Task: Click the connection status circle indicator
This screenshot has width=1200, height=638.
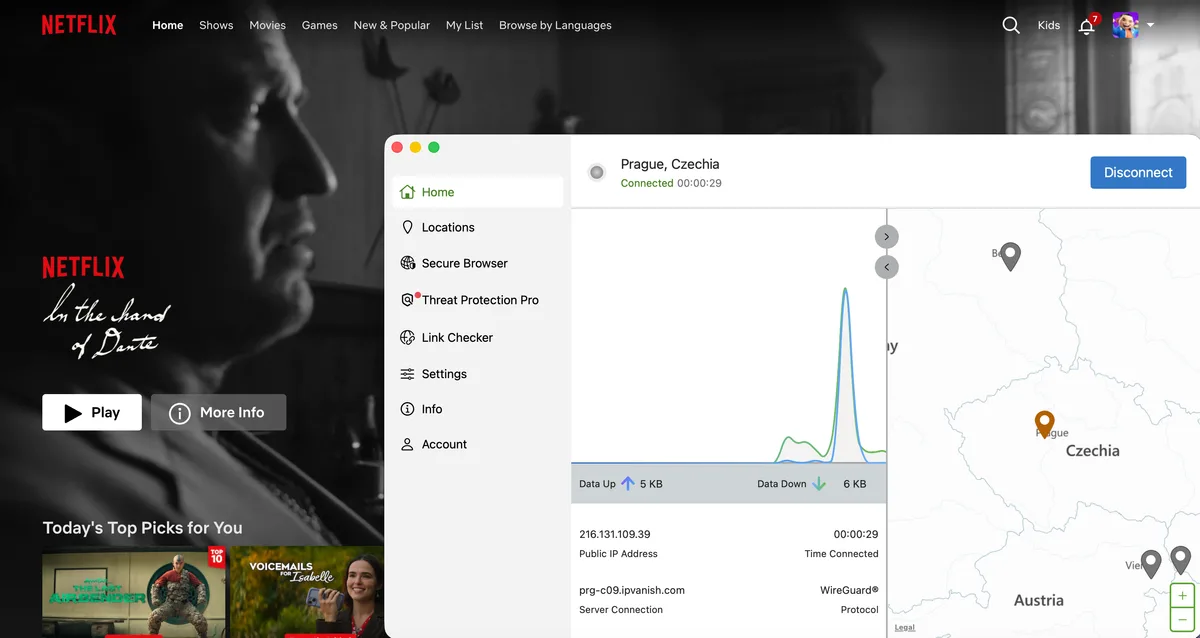Action: pos(597,172)
